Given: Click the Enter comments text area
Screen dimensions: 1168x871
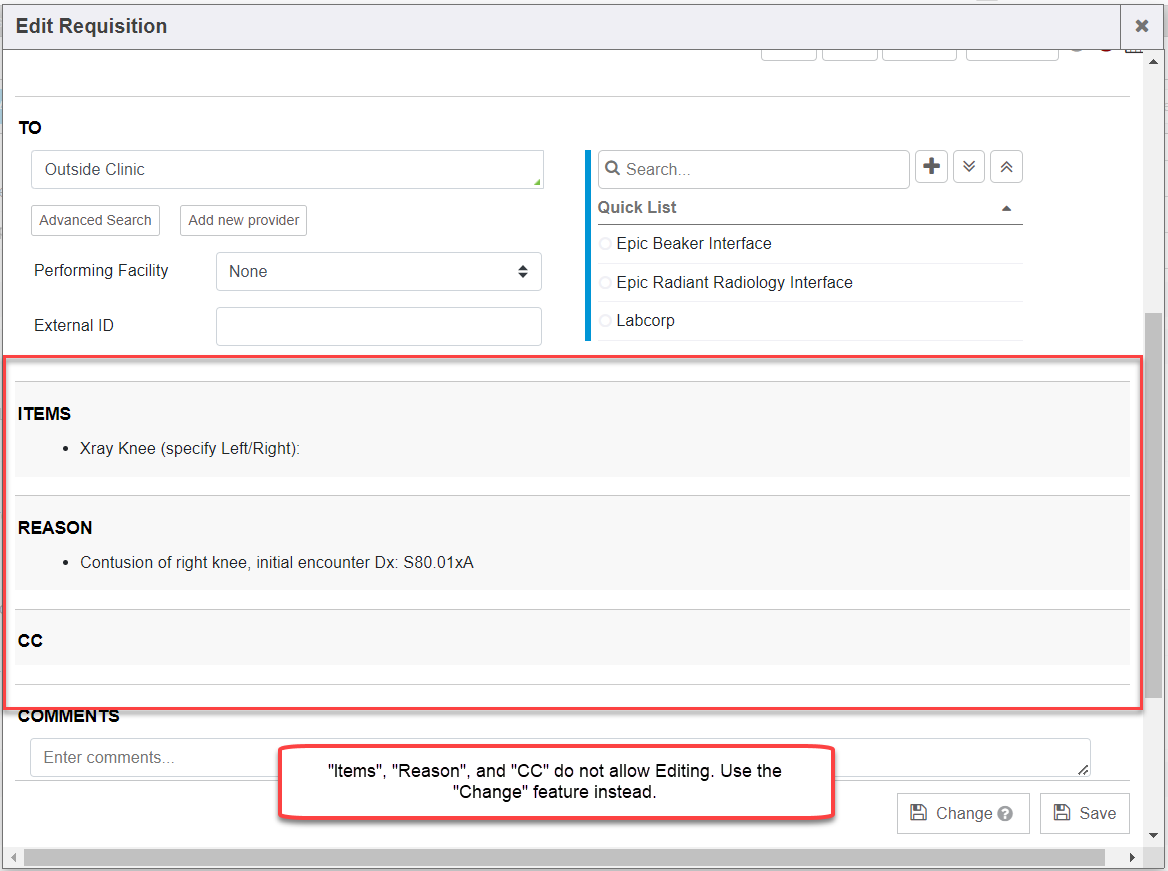Looking at the screenshot, I should 560,758.
